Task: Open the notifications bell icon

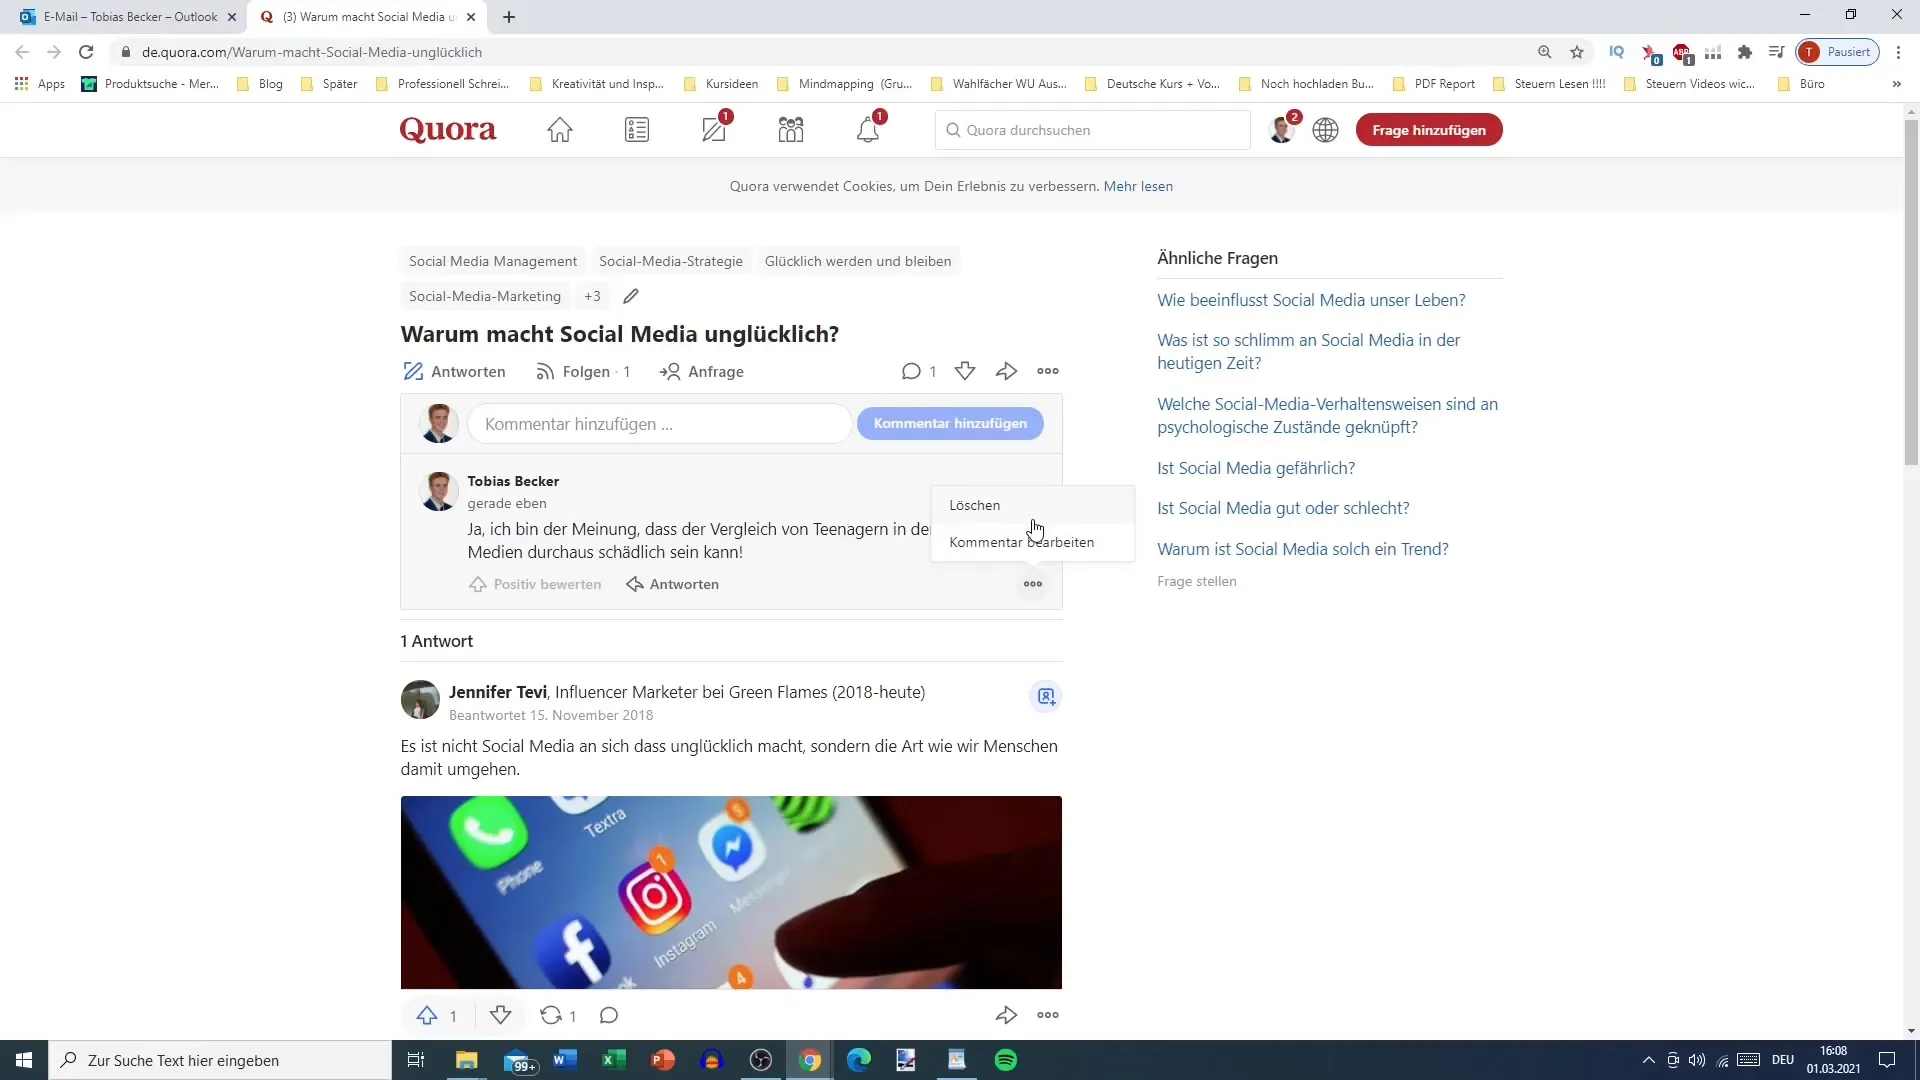Action: point(868,130)
